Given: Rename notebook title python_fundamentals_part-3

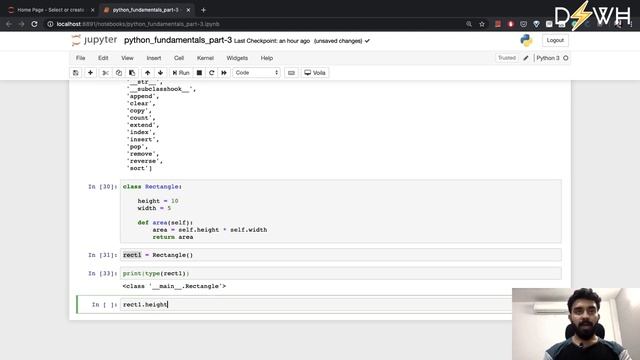Looking at the screenshot, I should tap(178, 40).
